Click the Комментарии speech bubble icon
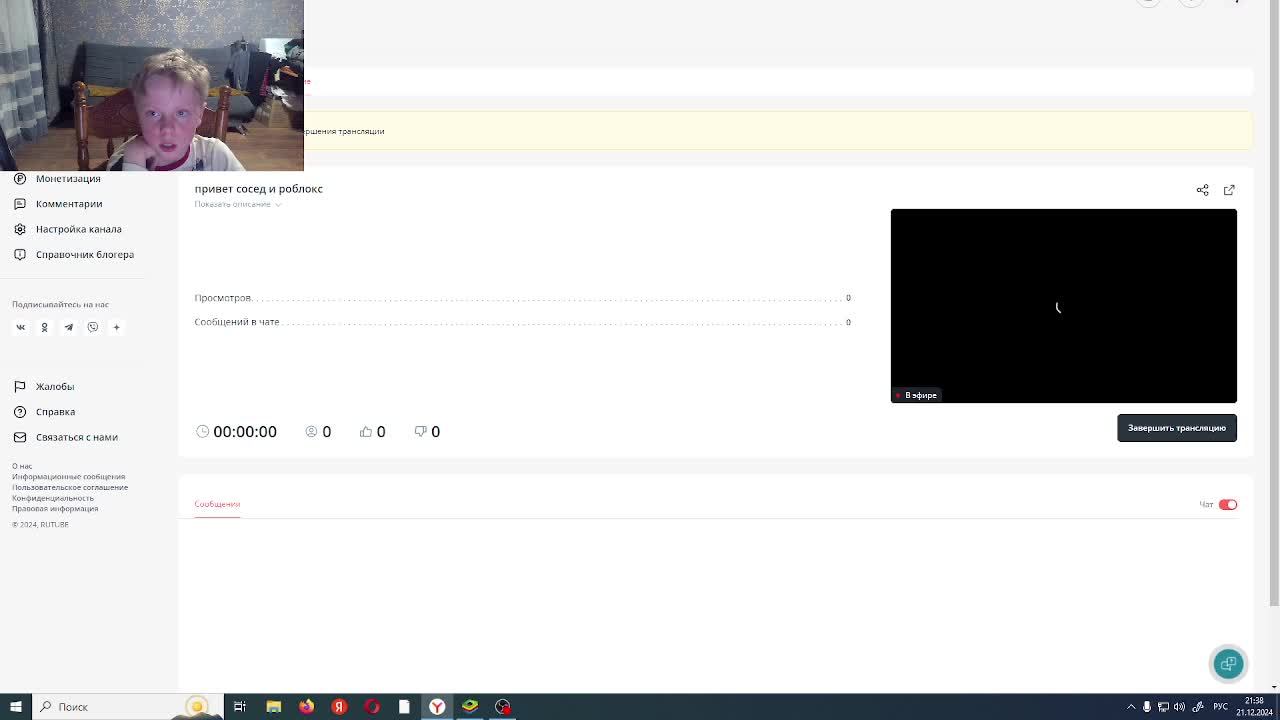1280x720 pixels. coord(20,204)
